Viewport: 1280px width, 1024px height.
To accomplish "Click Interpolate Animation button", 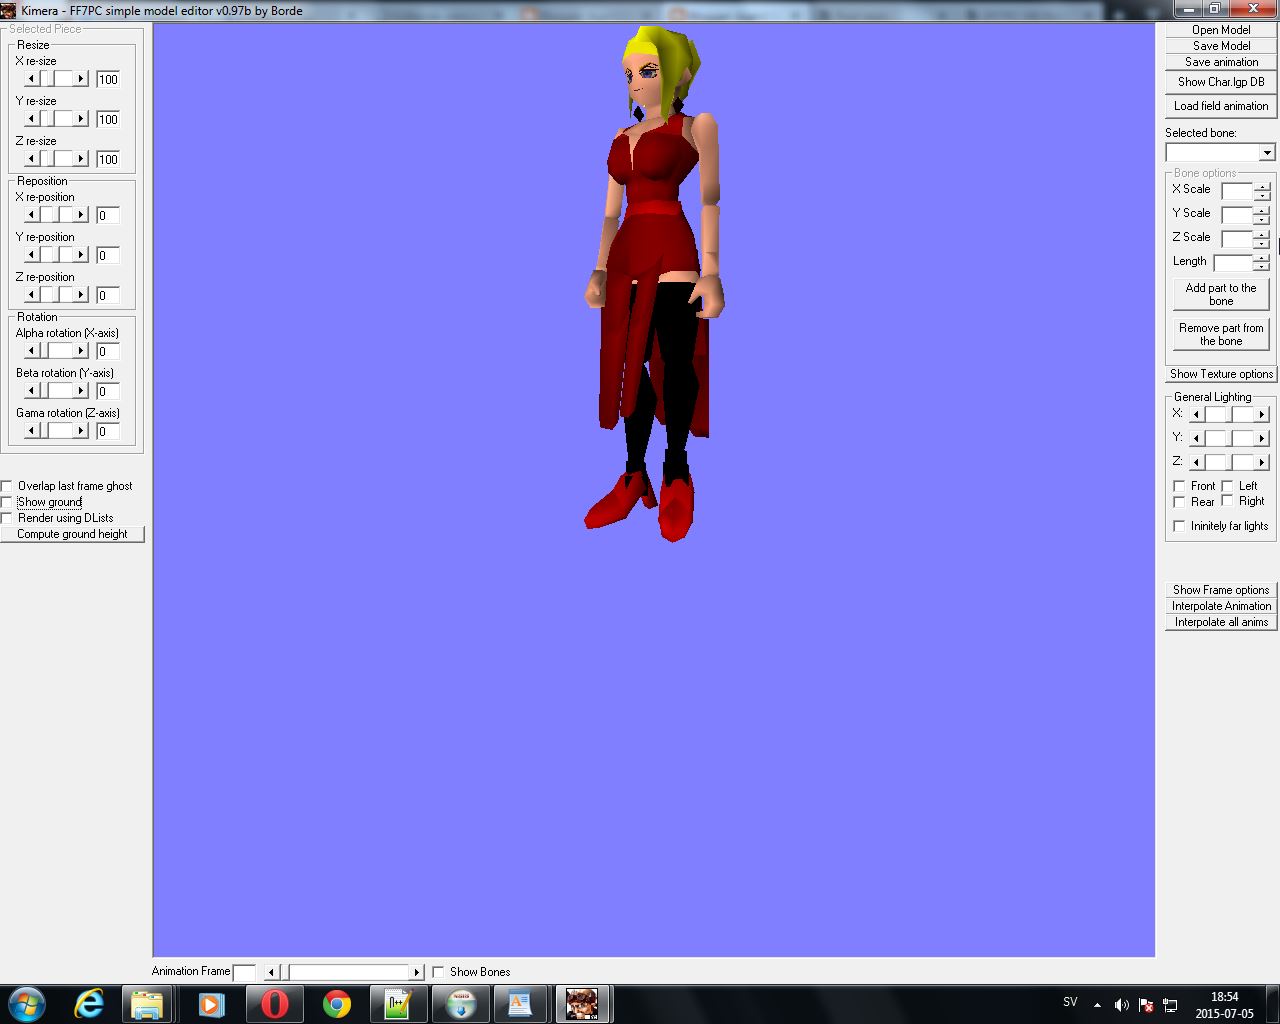I will 1221,606.
